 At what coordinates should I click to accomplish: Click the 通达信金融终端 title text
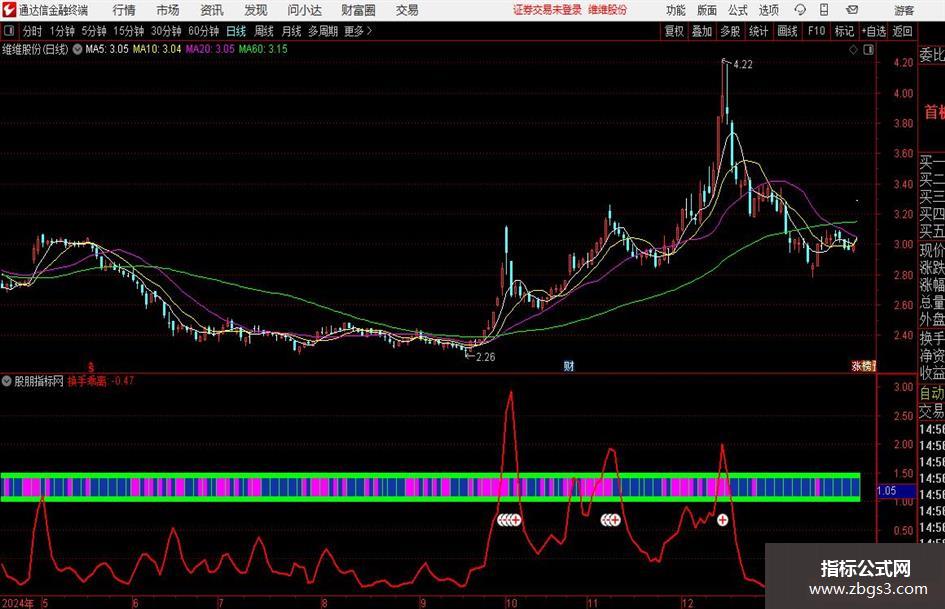(53, 10)
